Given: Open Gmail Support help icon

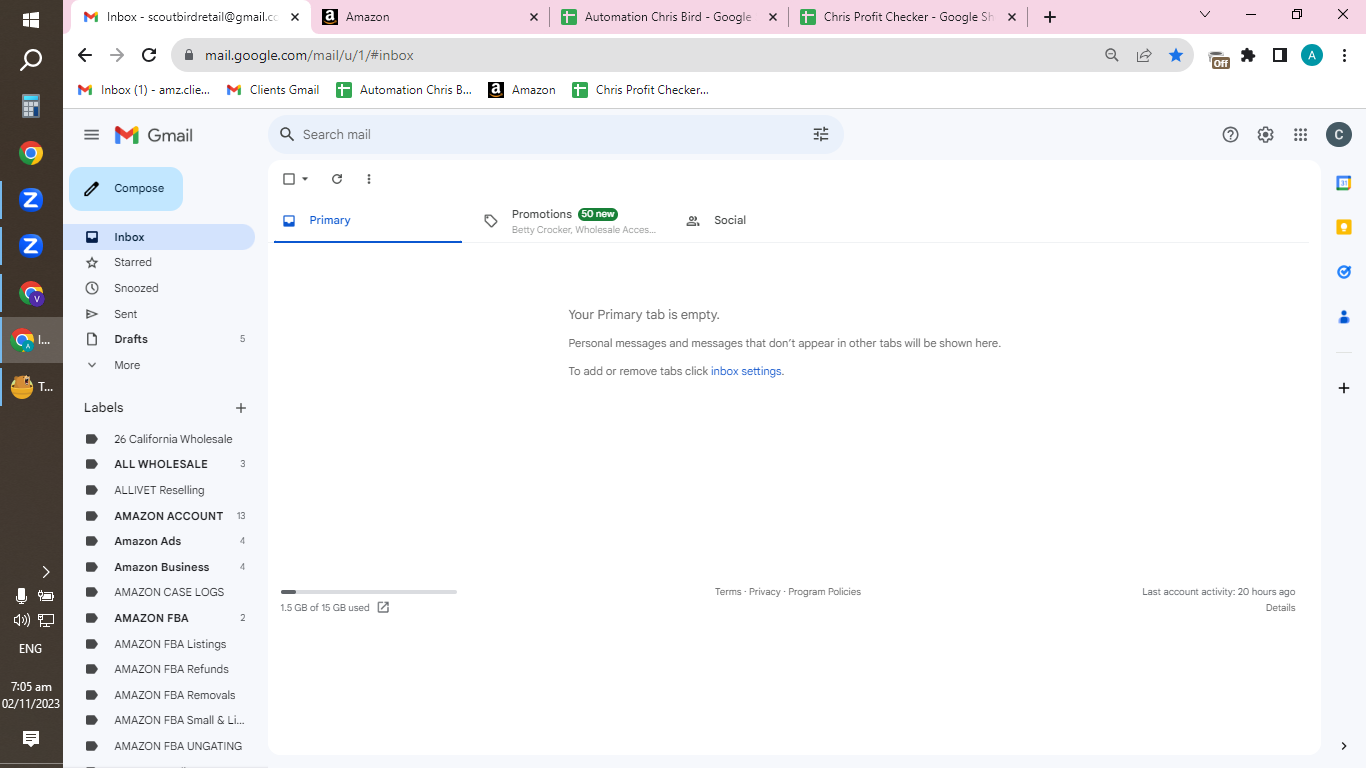Looking at the screenshot, I should point(1231,135).
